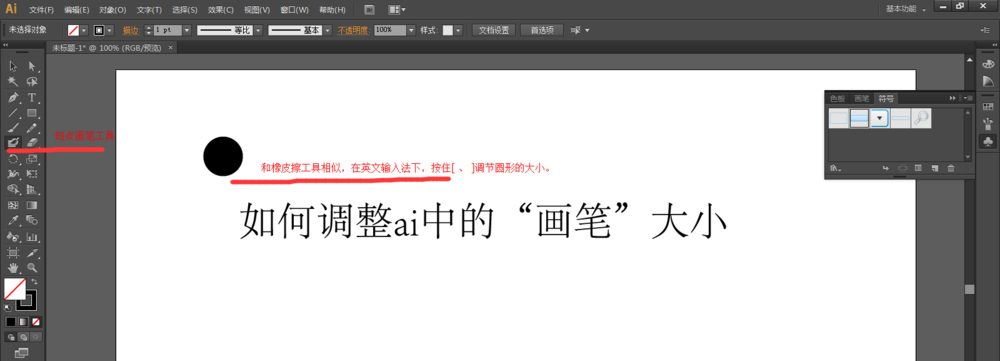Click the 描边 stroke link
Viewport: 1000px width, 361px height.
(131, 30)
